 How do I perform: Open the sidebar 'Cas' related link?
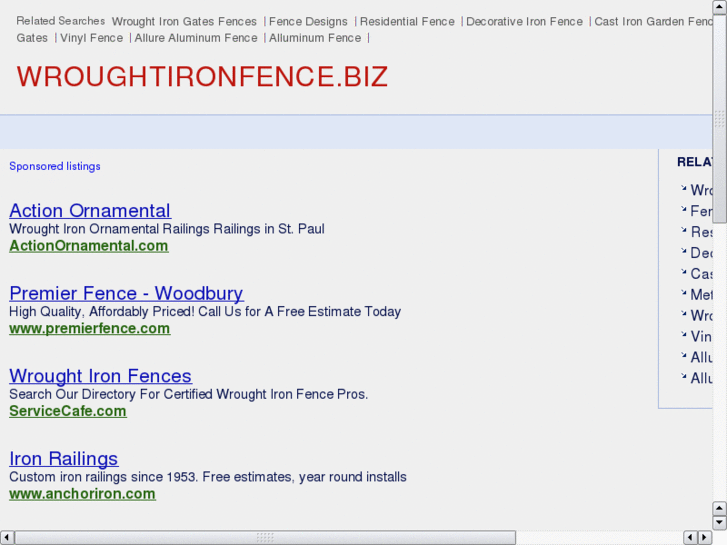(x=701, y=274)
